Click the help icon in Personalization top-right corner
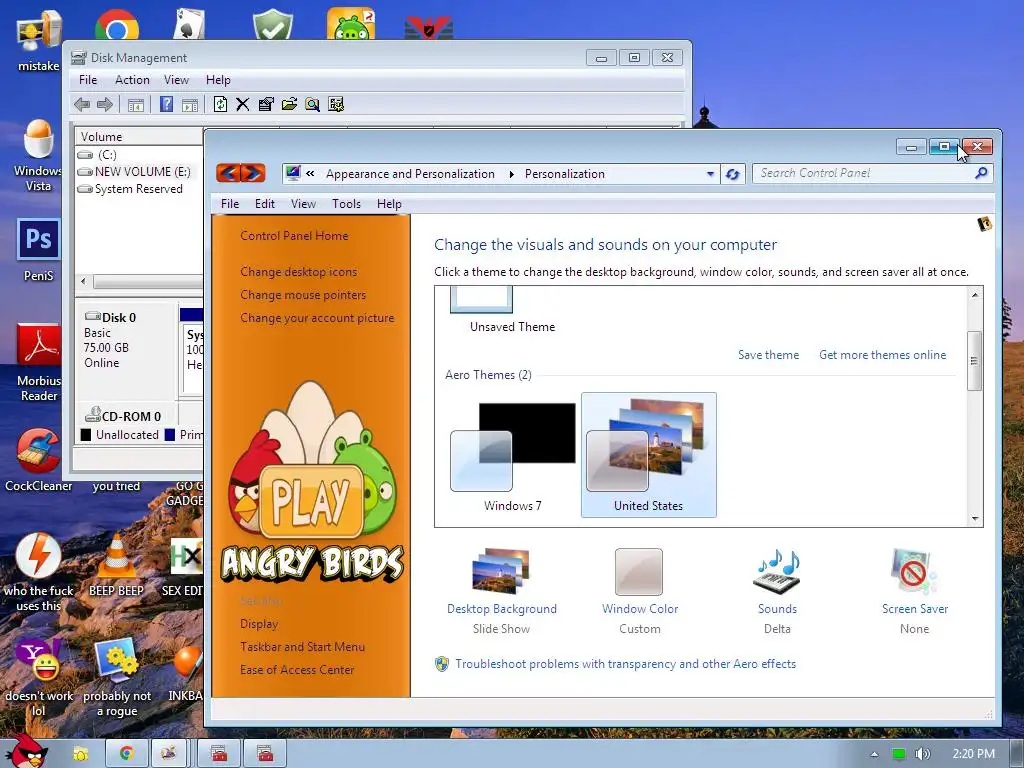Screen dimensions: 1024x768 point(984,224)
